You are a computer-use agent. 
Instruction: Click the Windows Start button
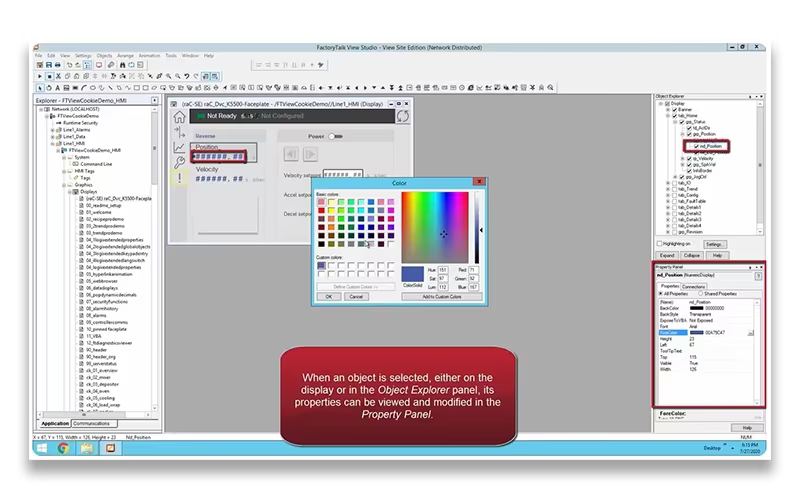click(x=42, y=448)
